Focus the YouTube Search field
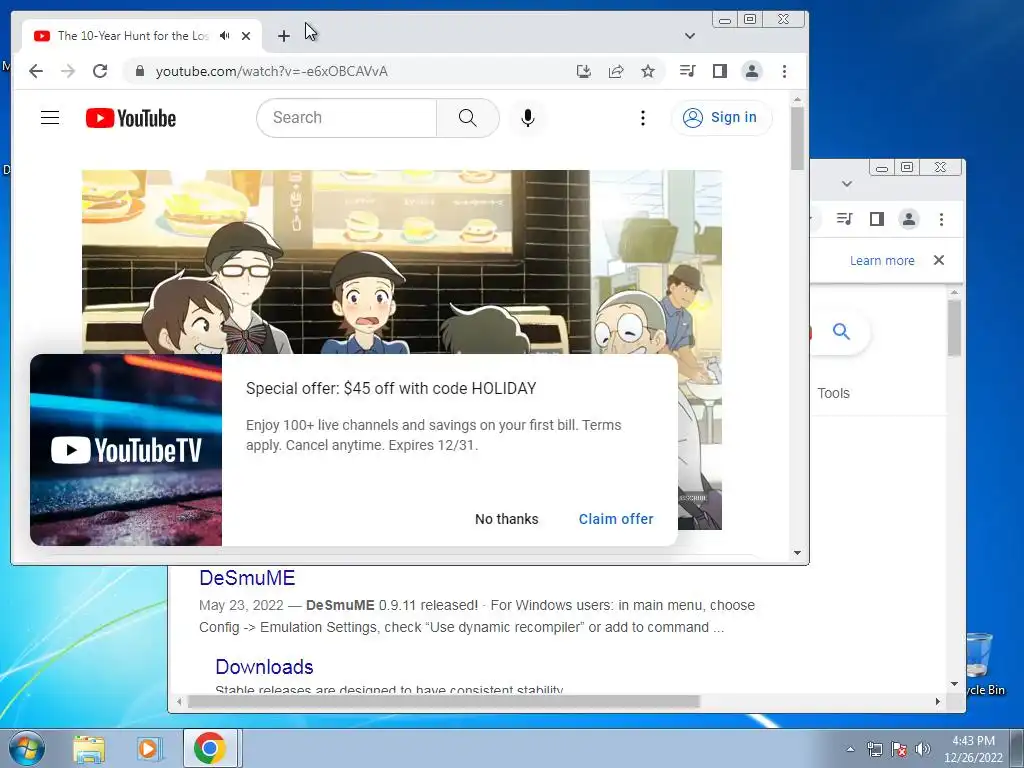The height and width of the screenshot is (768, 1024). 346,118
